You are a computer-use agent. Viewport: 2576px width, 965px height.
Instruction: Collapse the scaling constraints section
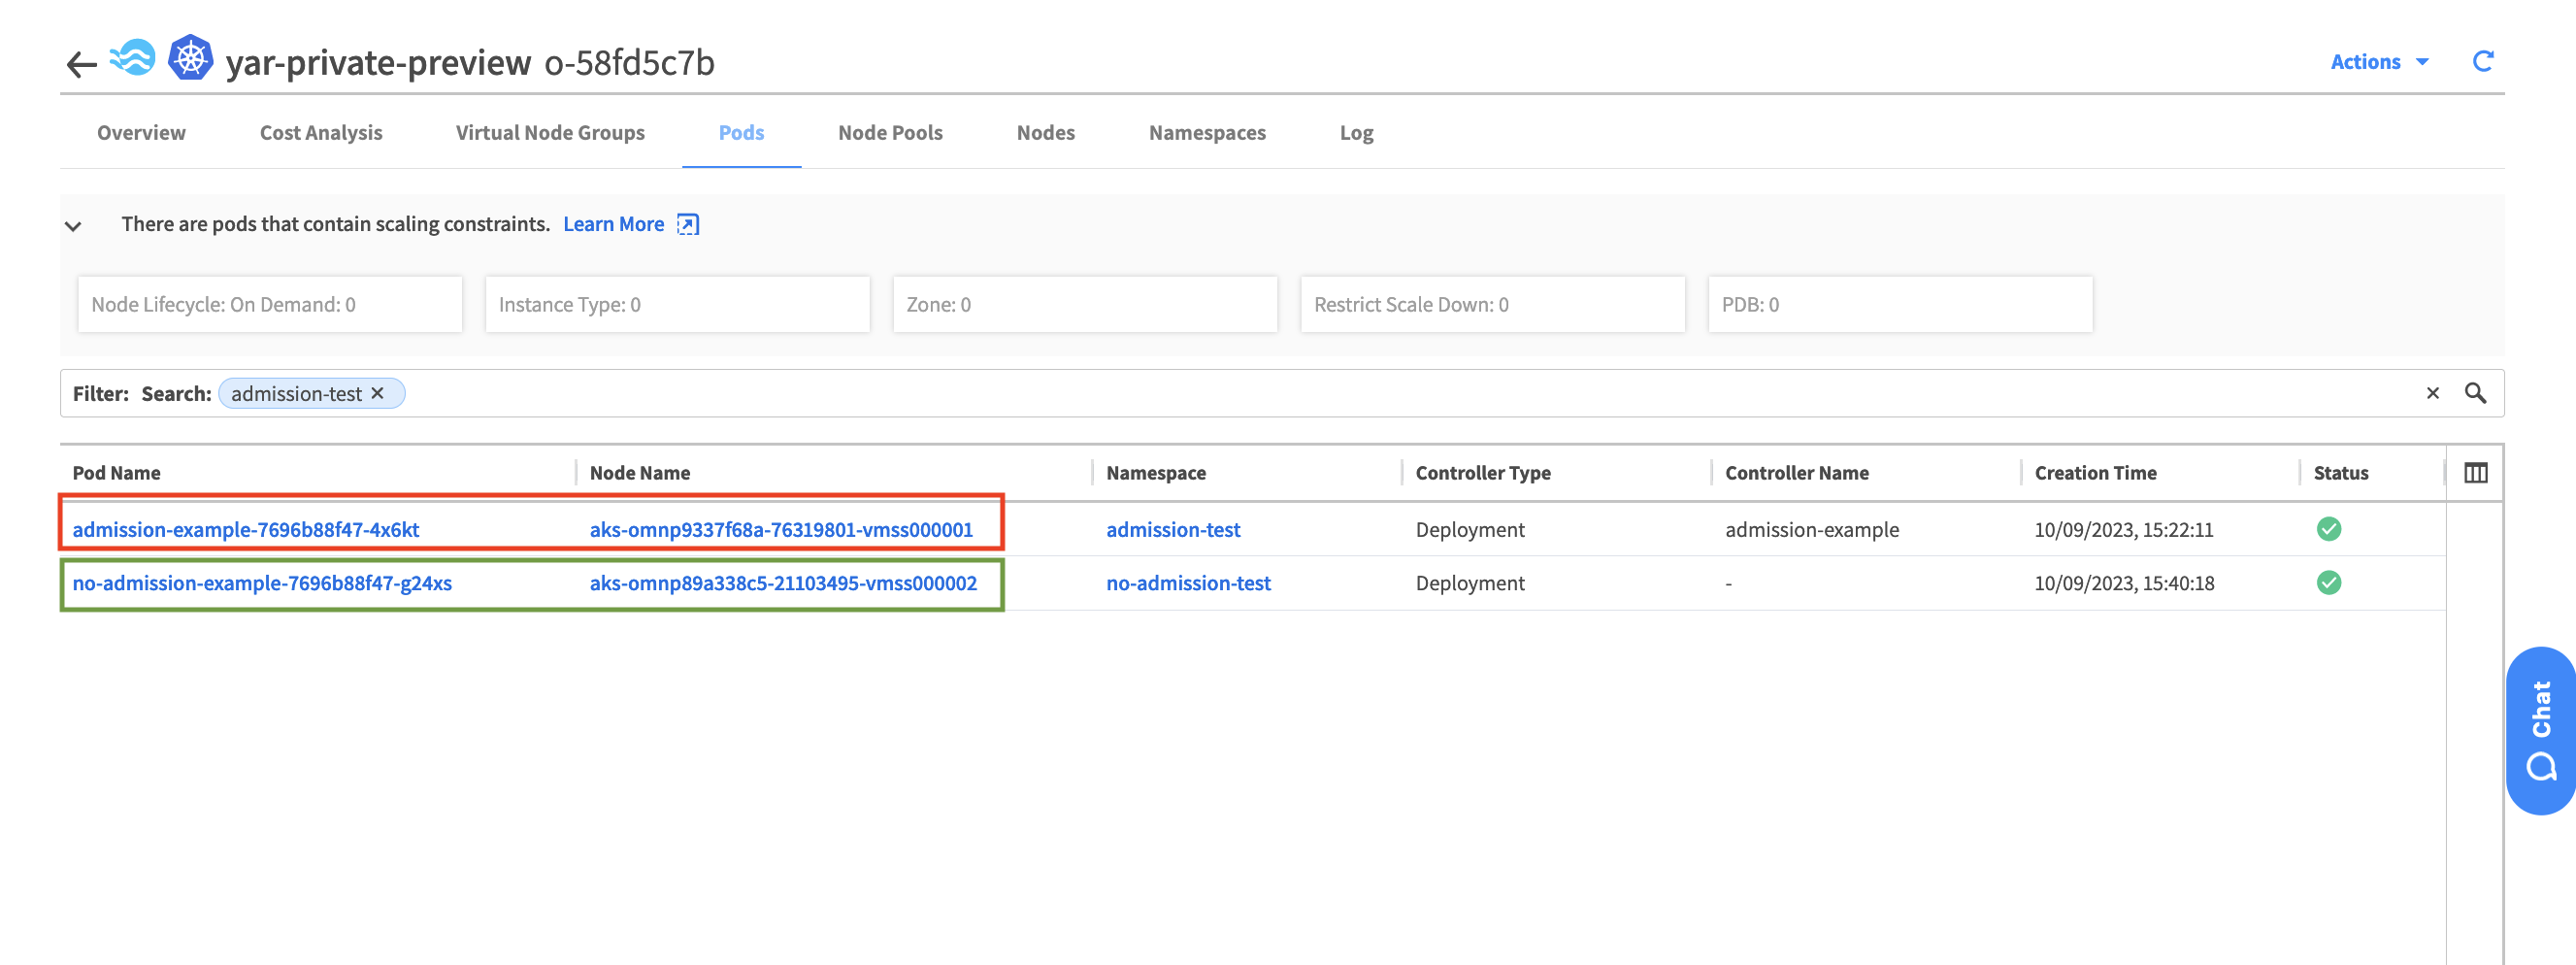click(x=73, y=225)
